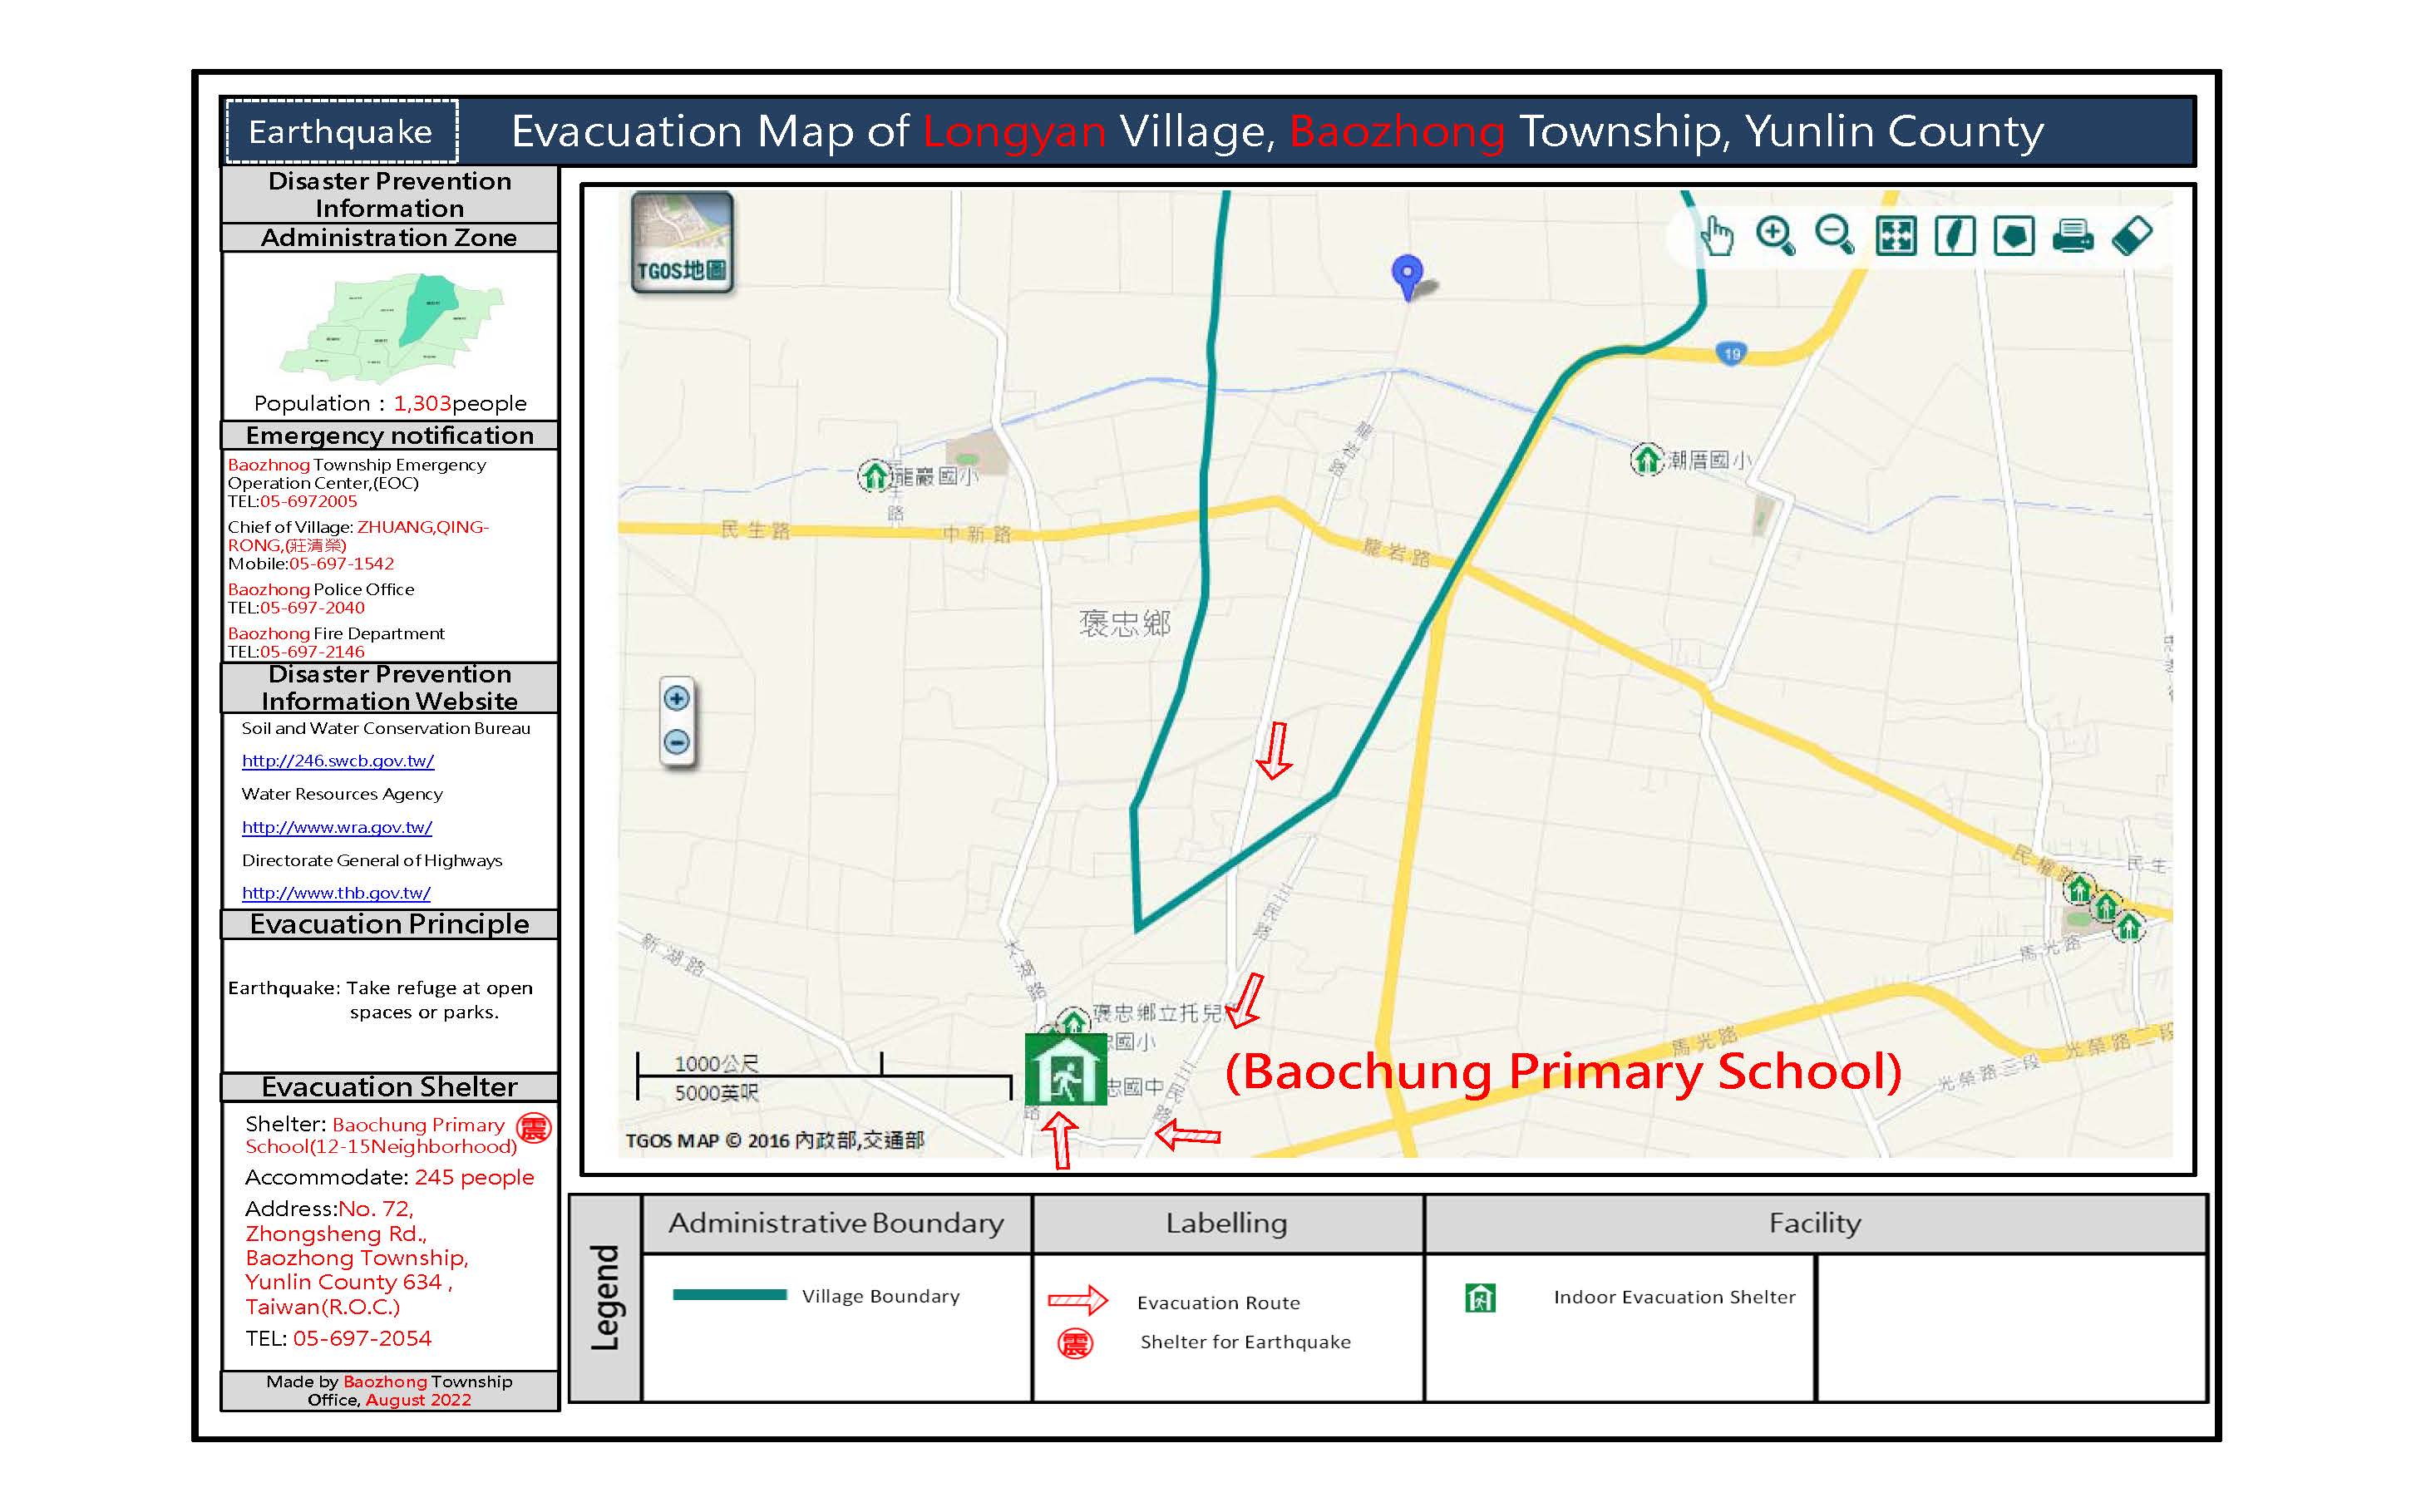Click the 龍岩路 road label
This screenshot has width=2421, height=1512.
point(1396,551)
